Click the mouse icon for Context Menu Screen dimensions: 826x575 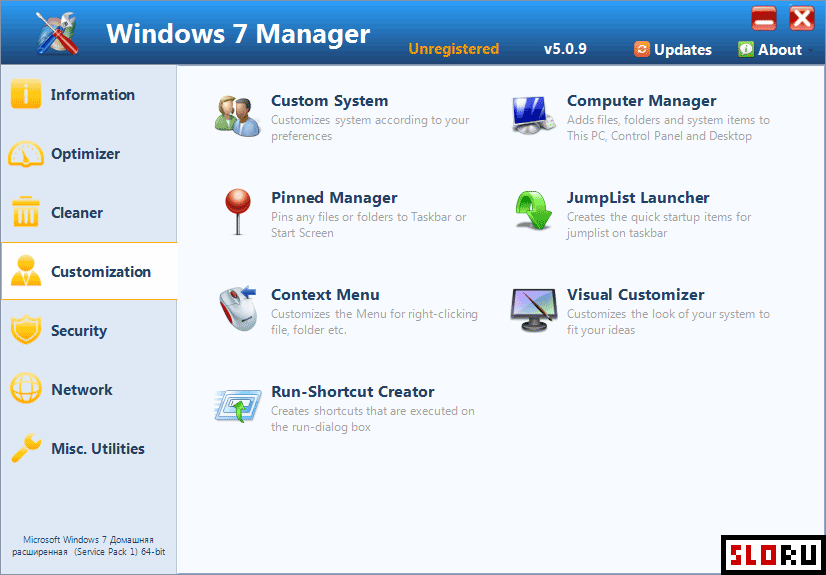(x=237, y=308)
